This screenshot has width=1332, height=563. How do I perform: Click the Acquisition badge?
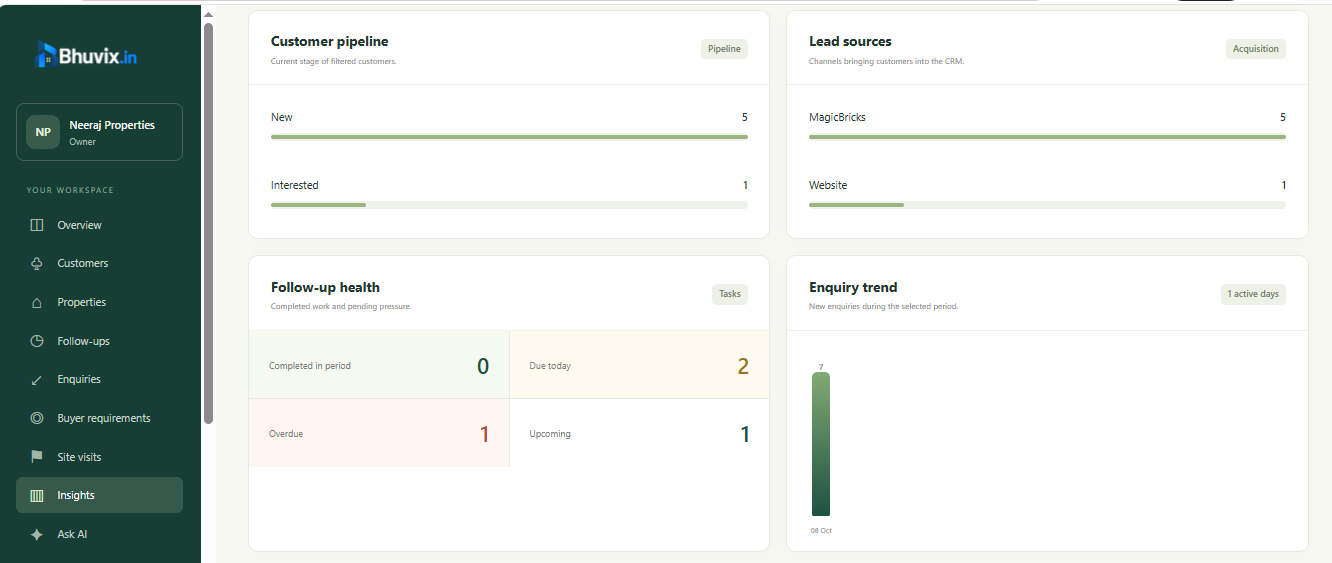1255,49
